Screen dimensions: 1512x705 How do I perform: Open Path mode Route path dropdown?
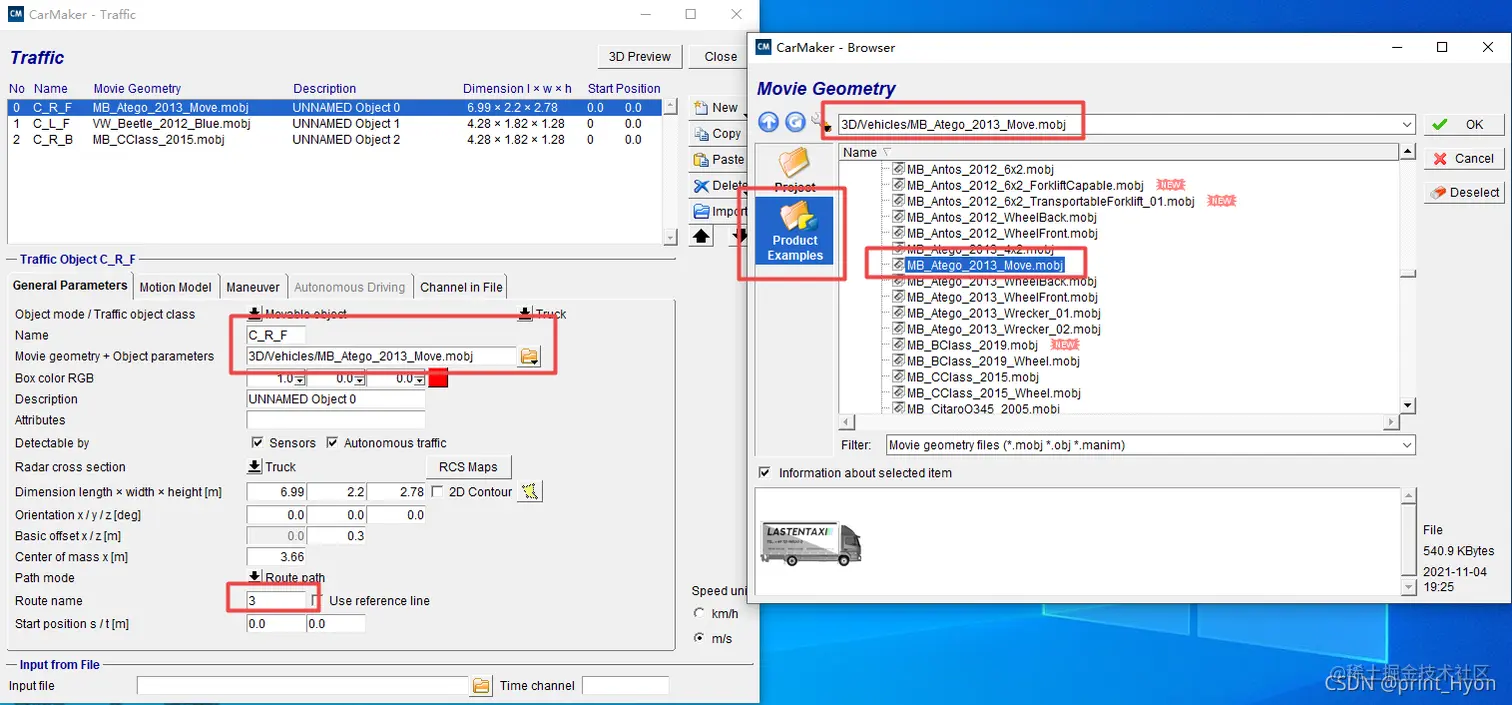(254, 577)
